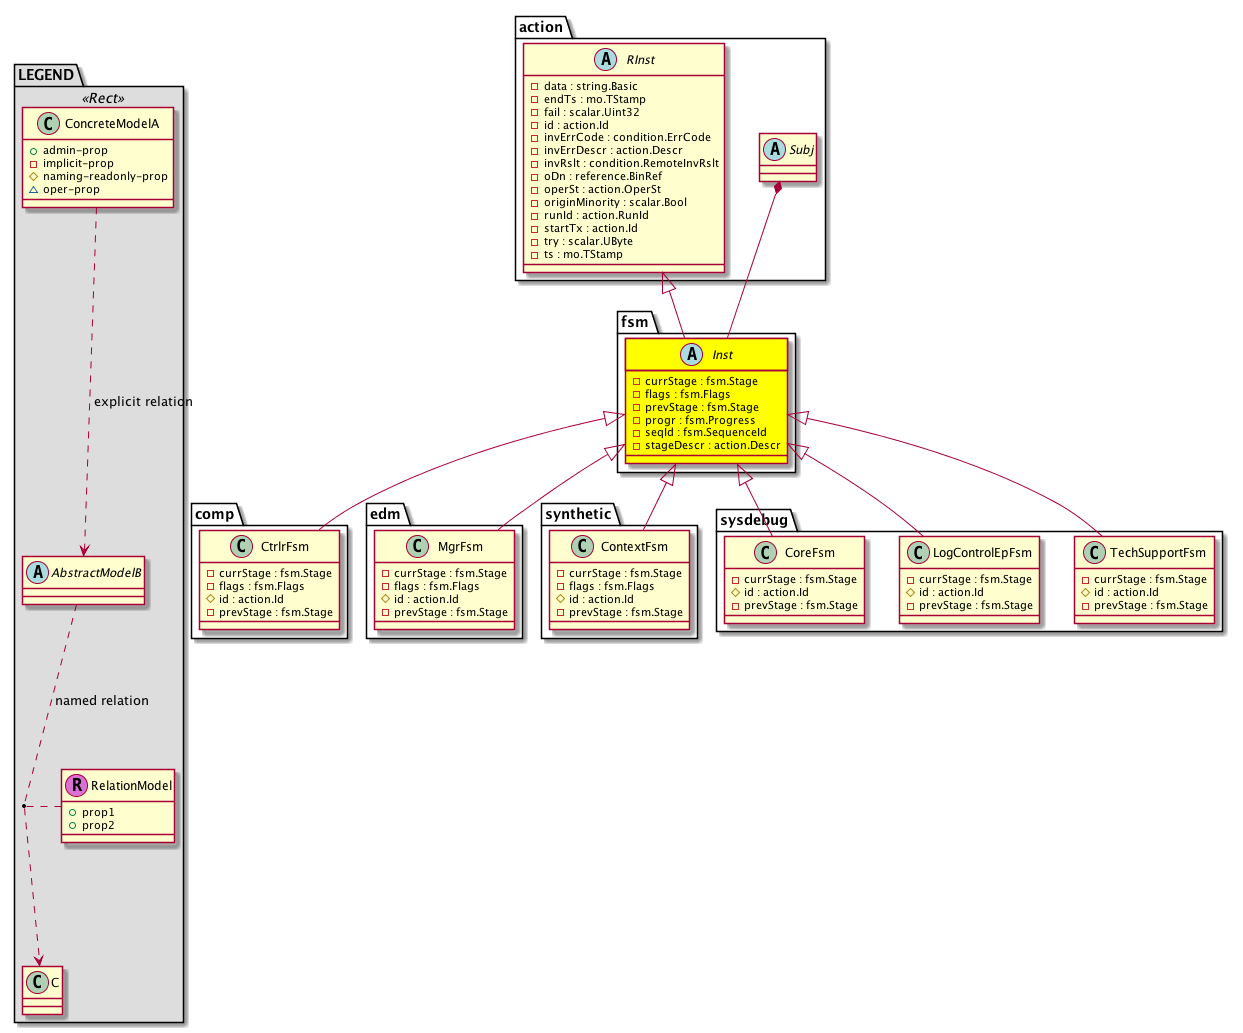Click the fsm package tab label
1243x1033 pixels.
(x=635, y=322)
